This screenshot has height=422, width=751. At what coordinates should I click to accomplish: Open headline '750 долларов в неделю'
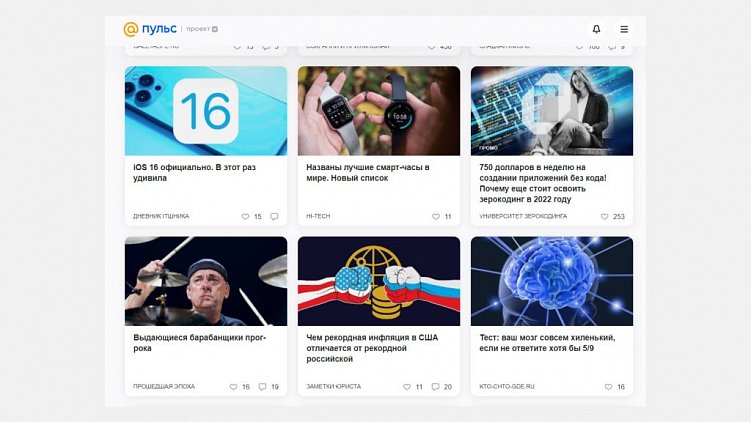click(543, 183)
